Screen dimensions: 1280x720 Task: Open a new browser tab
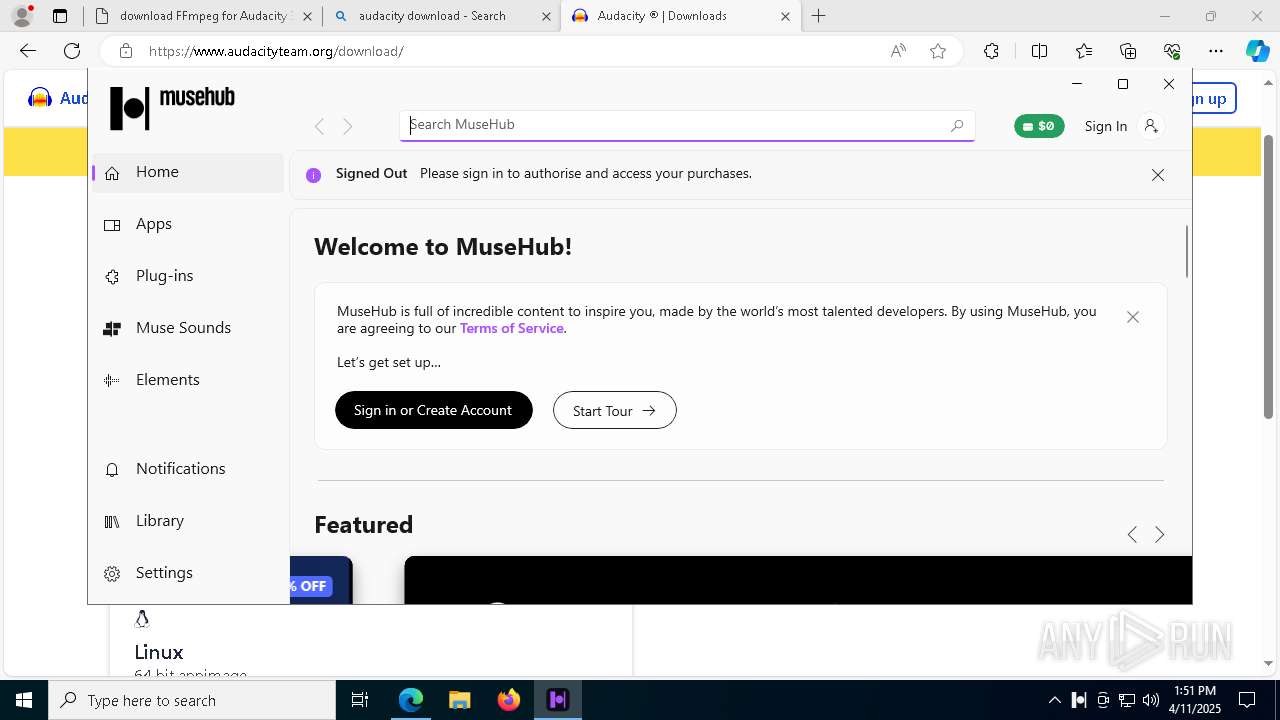coord(819,16)
